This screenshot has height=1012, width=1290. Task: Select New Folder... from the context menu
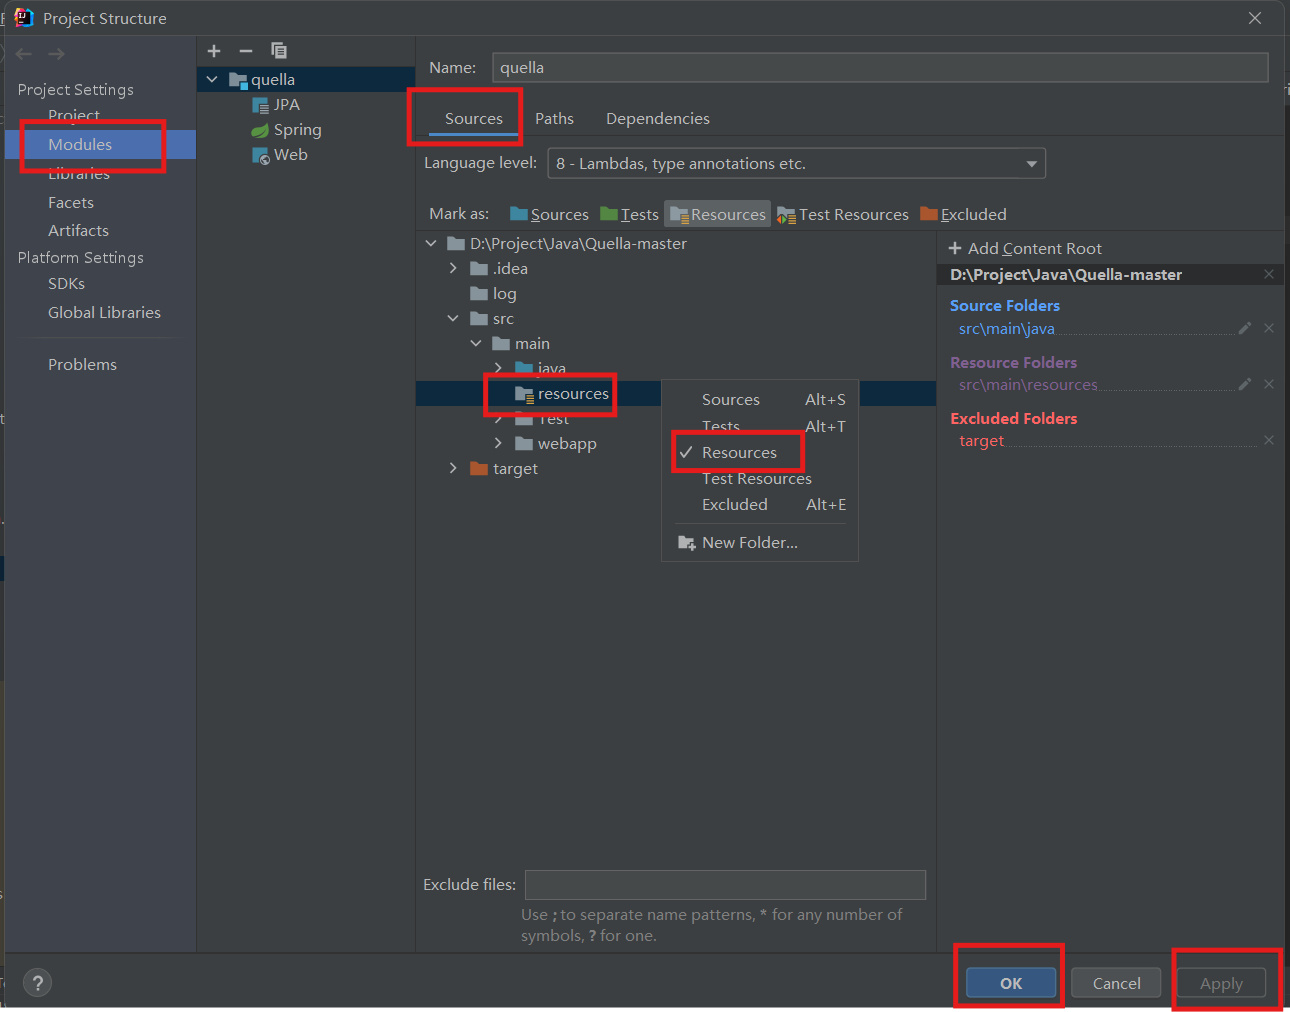[x=750, y=542]
